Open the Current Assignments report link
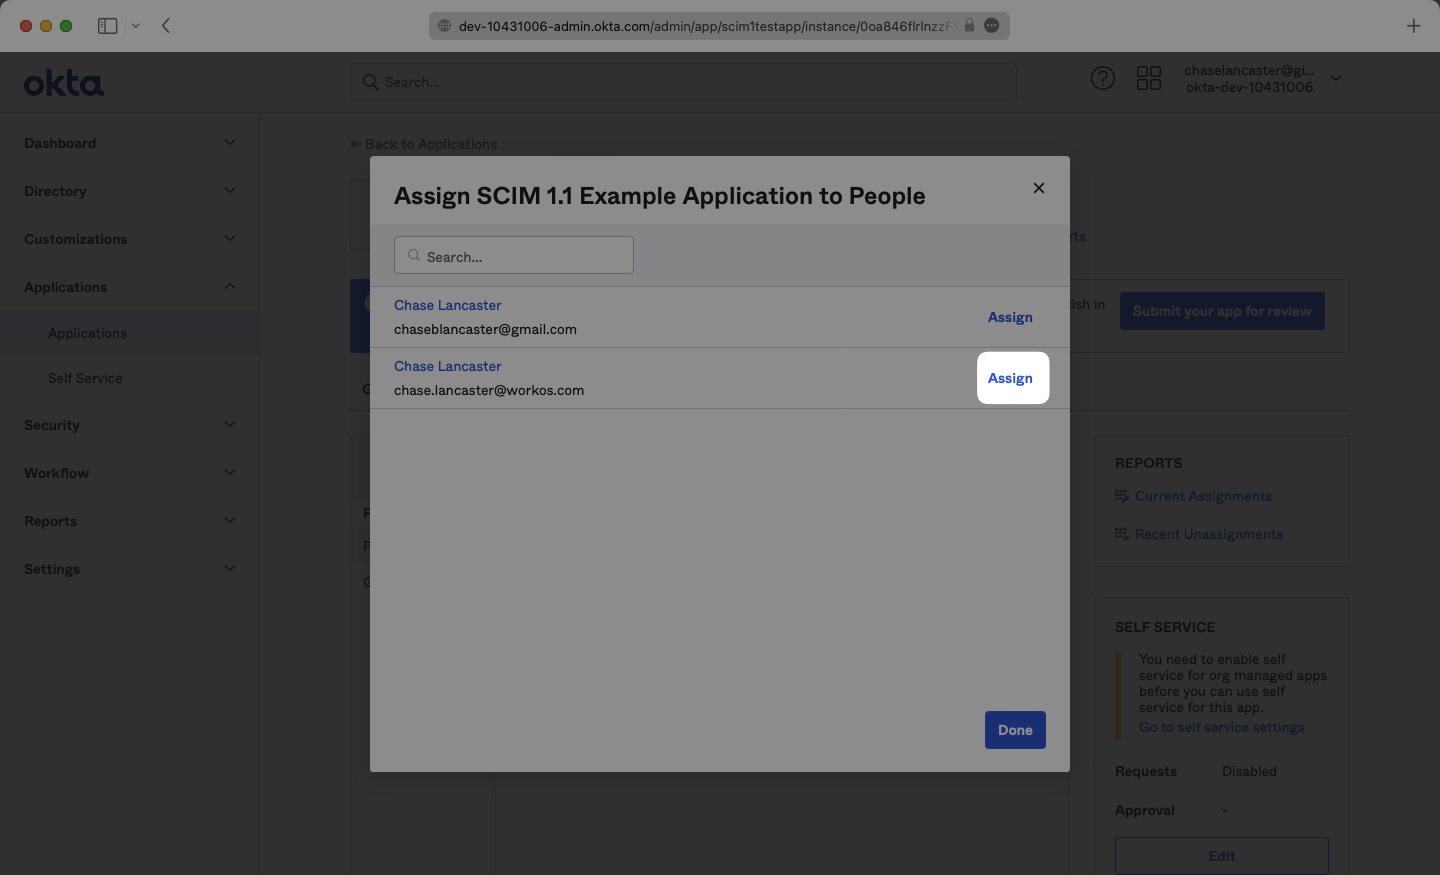This screenshot has height=875, width=1440. pos(1203,497)
